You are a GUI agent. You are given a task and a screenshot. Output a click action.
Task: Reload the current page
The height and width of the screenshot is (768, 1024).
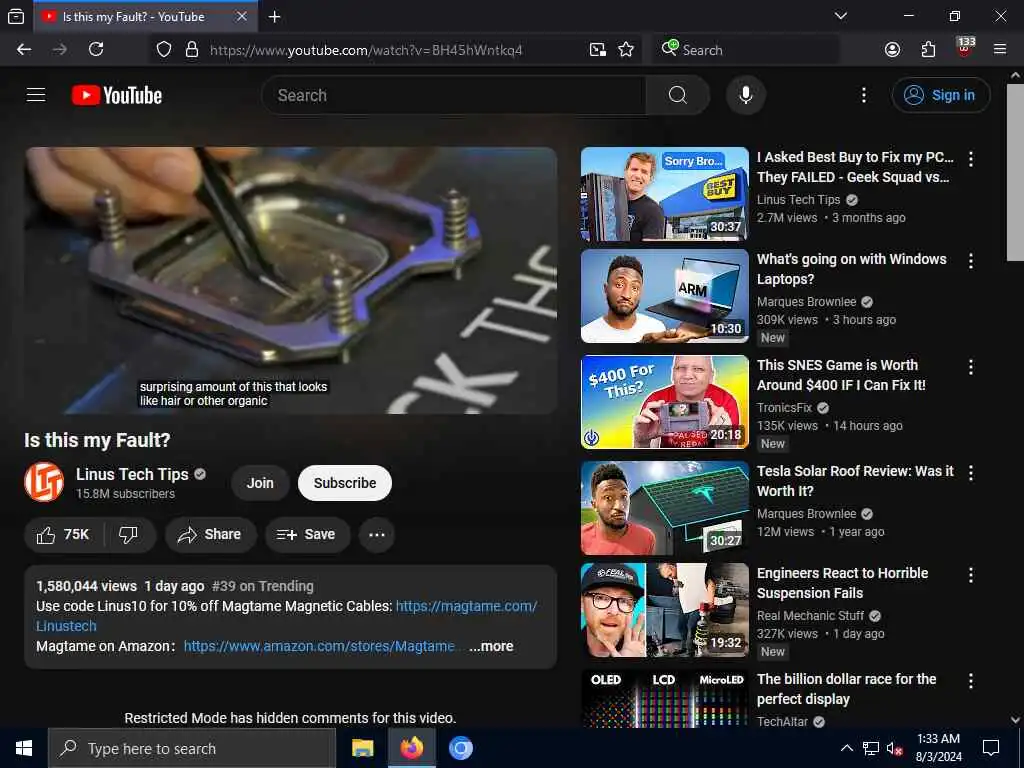(x=96, y=50)
